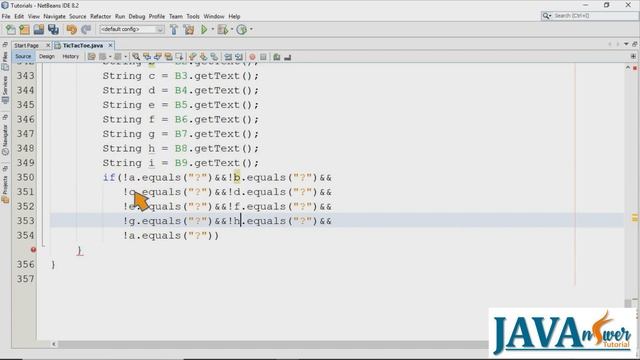Open the Edit menu
The image size is (640, 360).
[x=19, y=16]
